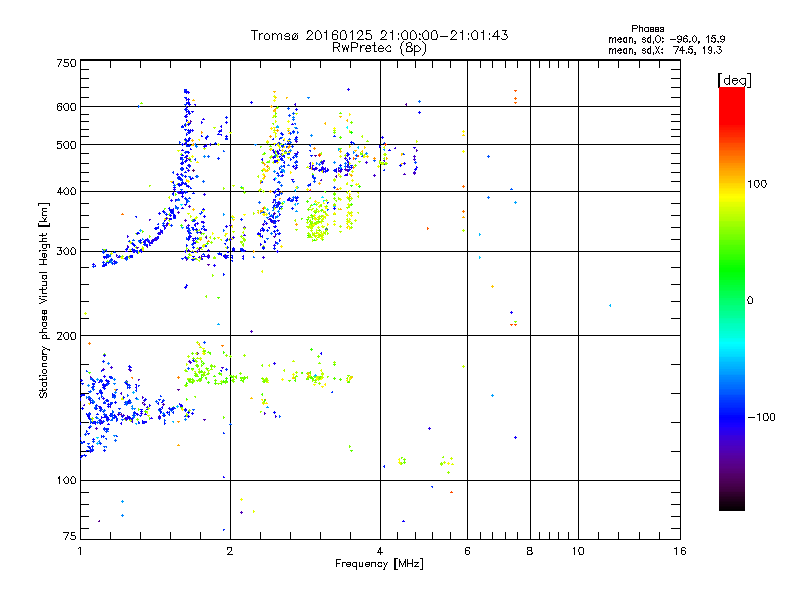The image size is (800, 600).
Task: Click the 10 MHz frequency tick label
Action: click(x=578, y=551)
